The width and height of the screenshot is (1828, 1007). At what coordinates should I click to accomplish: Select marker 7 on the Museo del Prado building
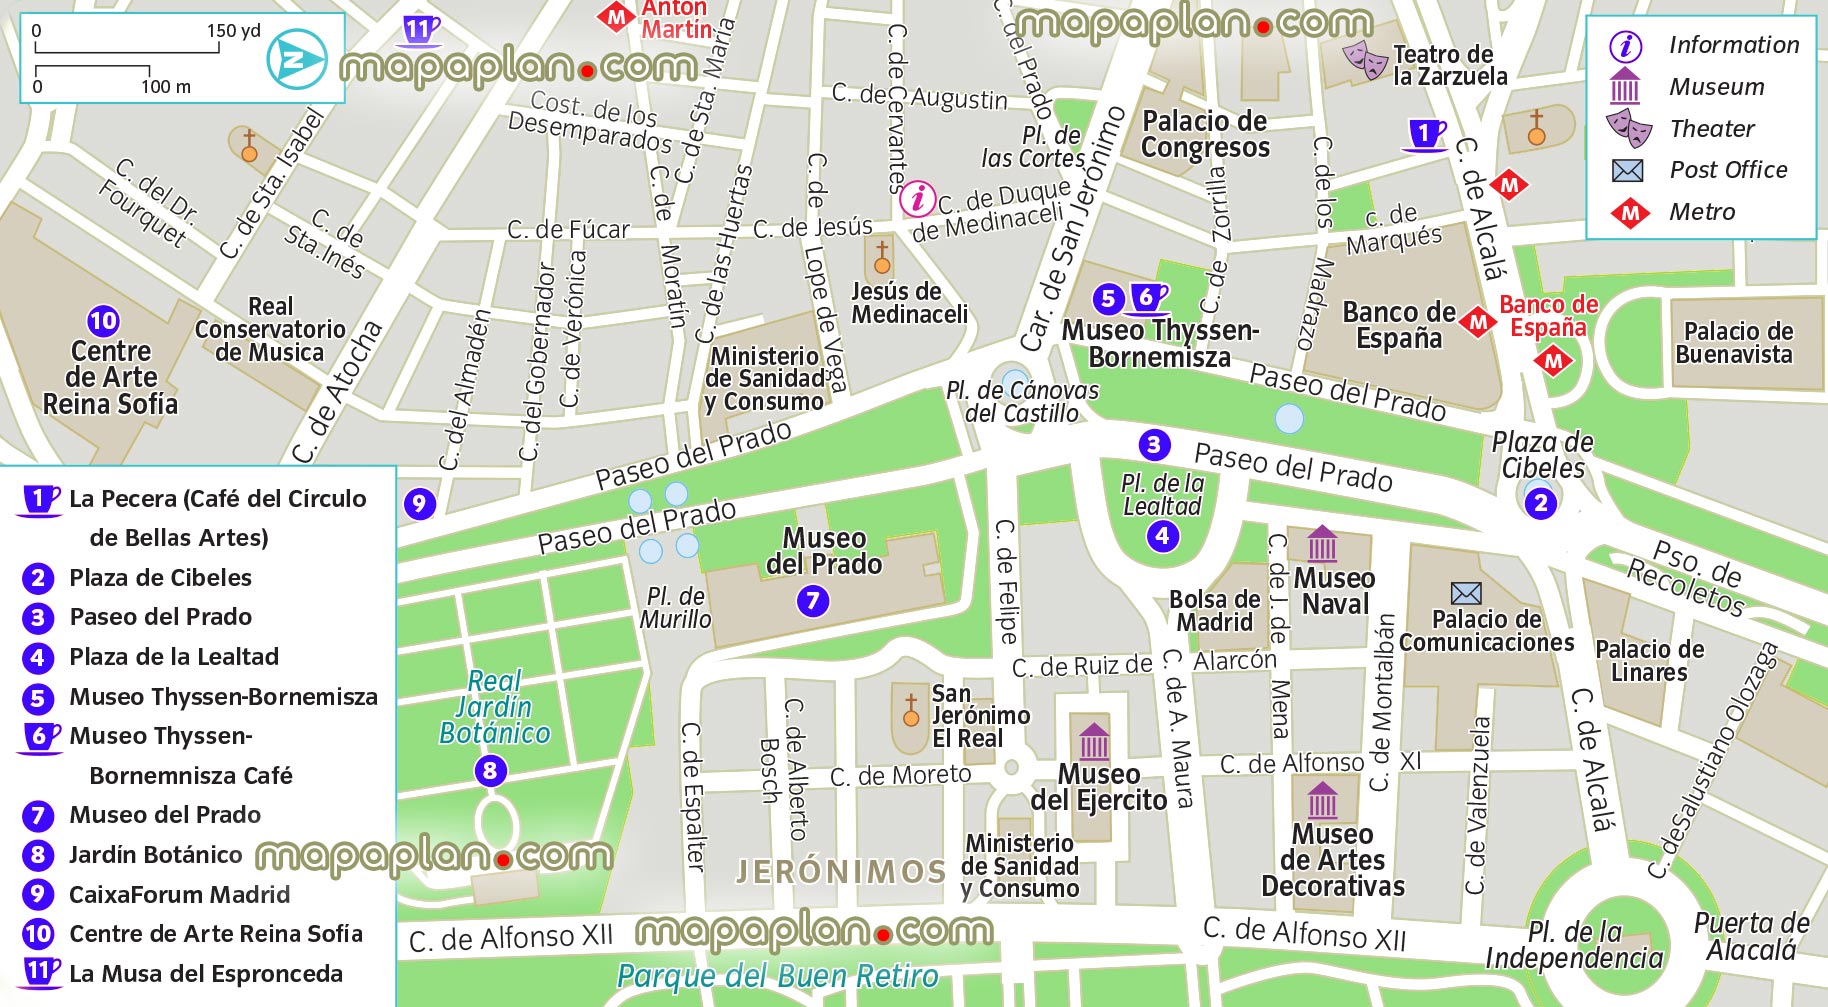pos(812,600)
